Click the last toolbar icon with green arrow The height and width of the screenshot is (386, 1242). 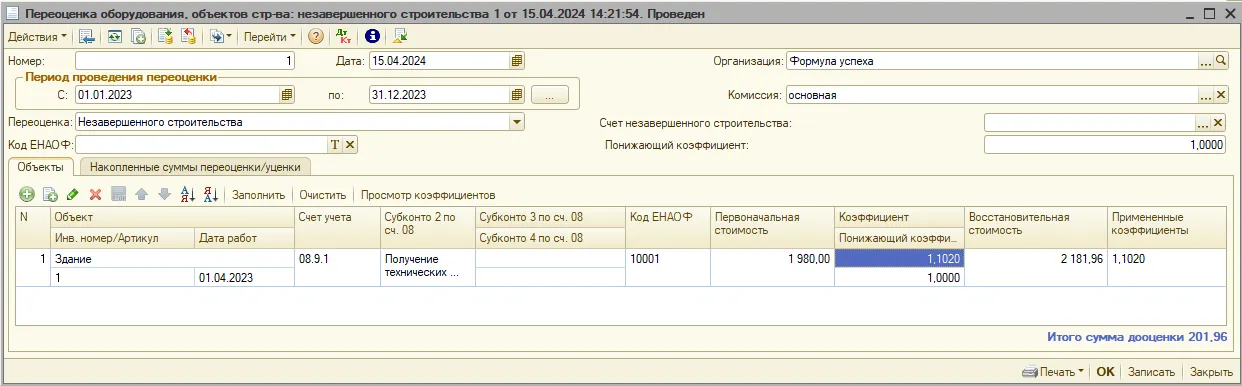400,36
